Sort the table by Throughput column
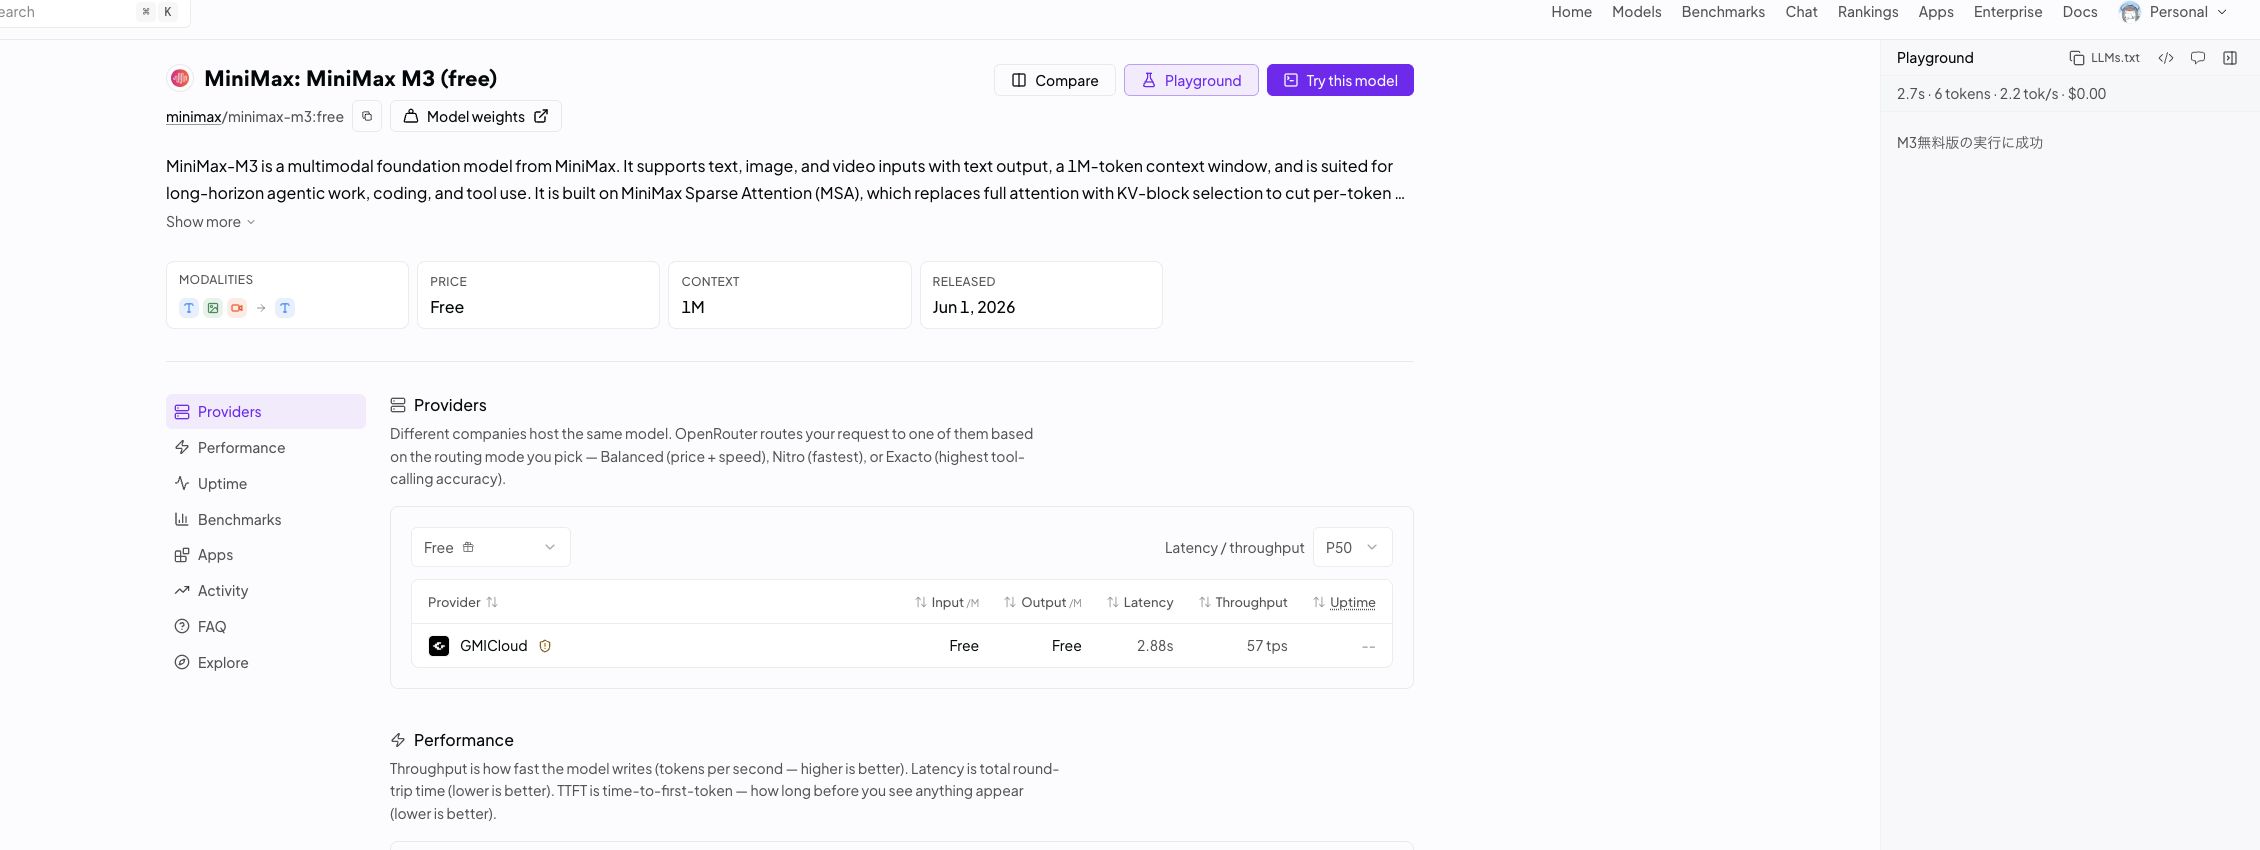 pos(1243,602)
